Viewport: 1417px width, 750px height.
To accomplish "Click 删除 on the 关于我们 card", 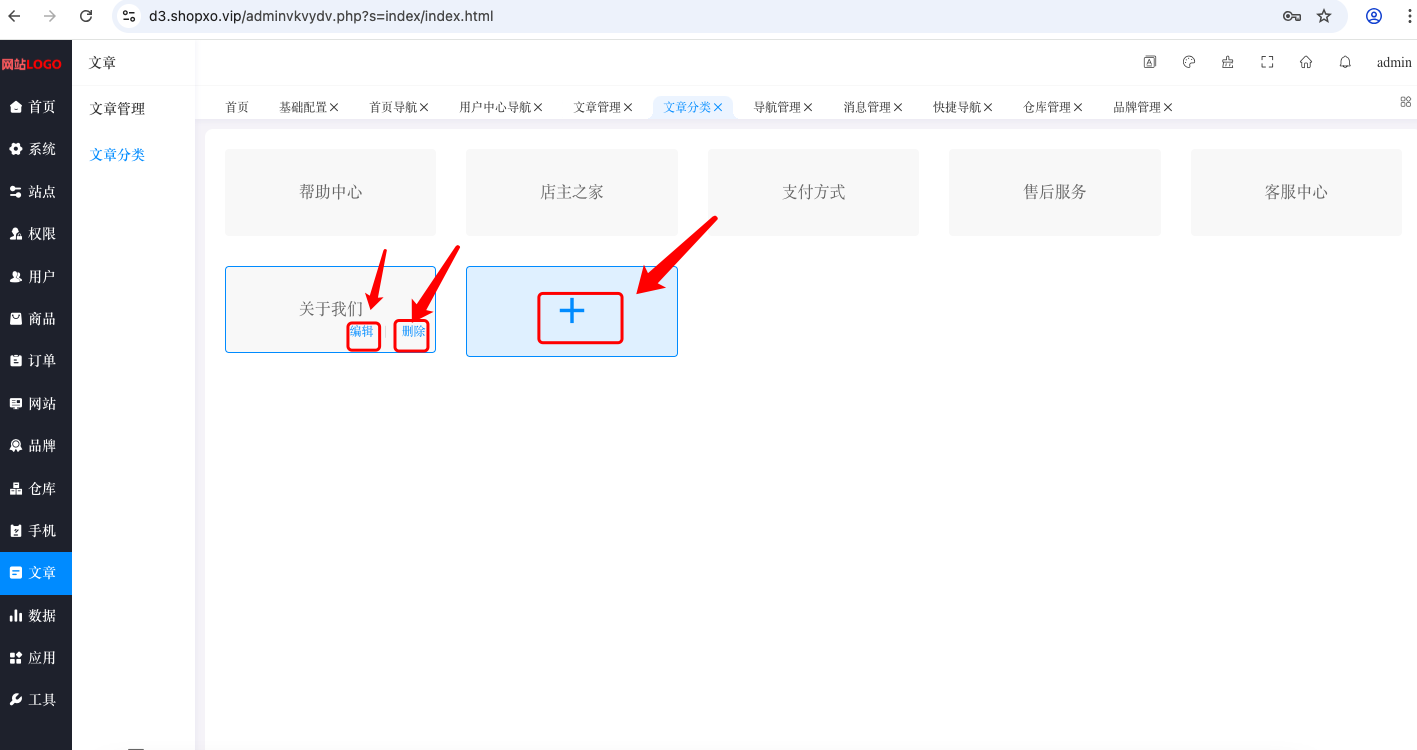I will tap(414, 331).
